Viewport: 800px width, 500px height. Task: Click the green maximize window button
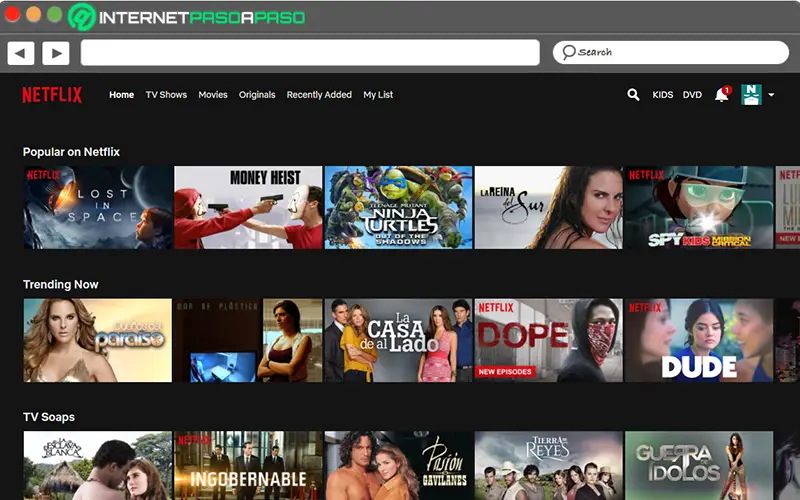coord(55,14)
